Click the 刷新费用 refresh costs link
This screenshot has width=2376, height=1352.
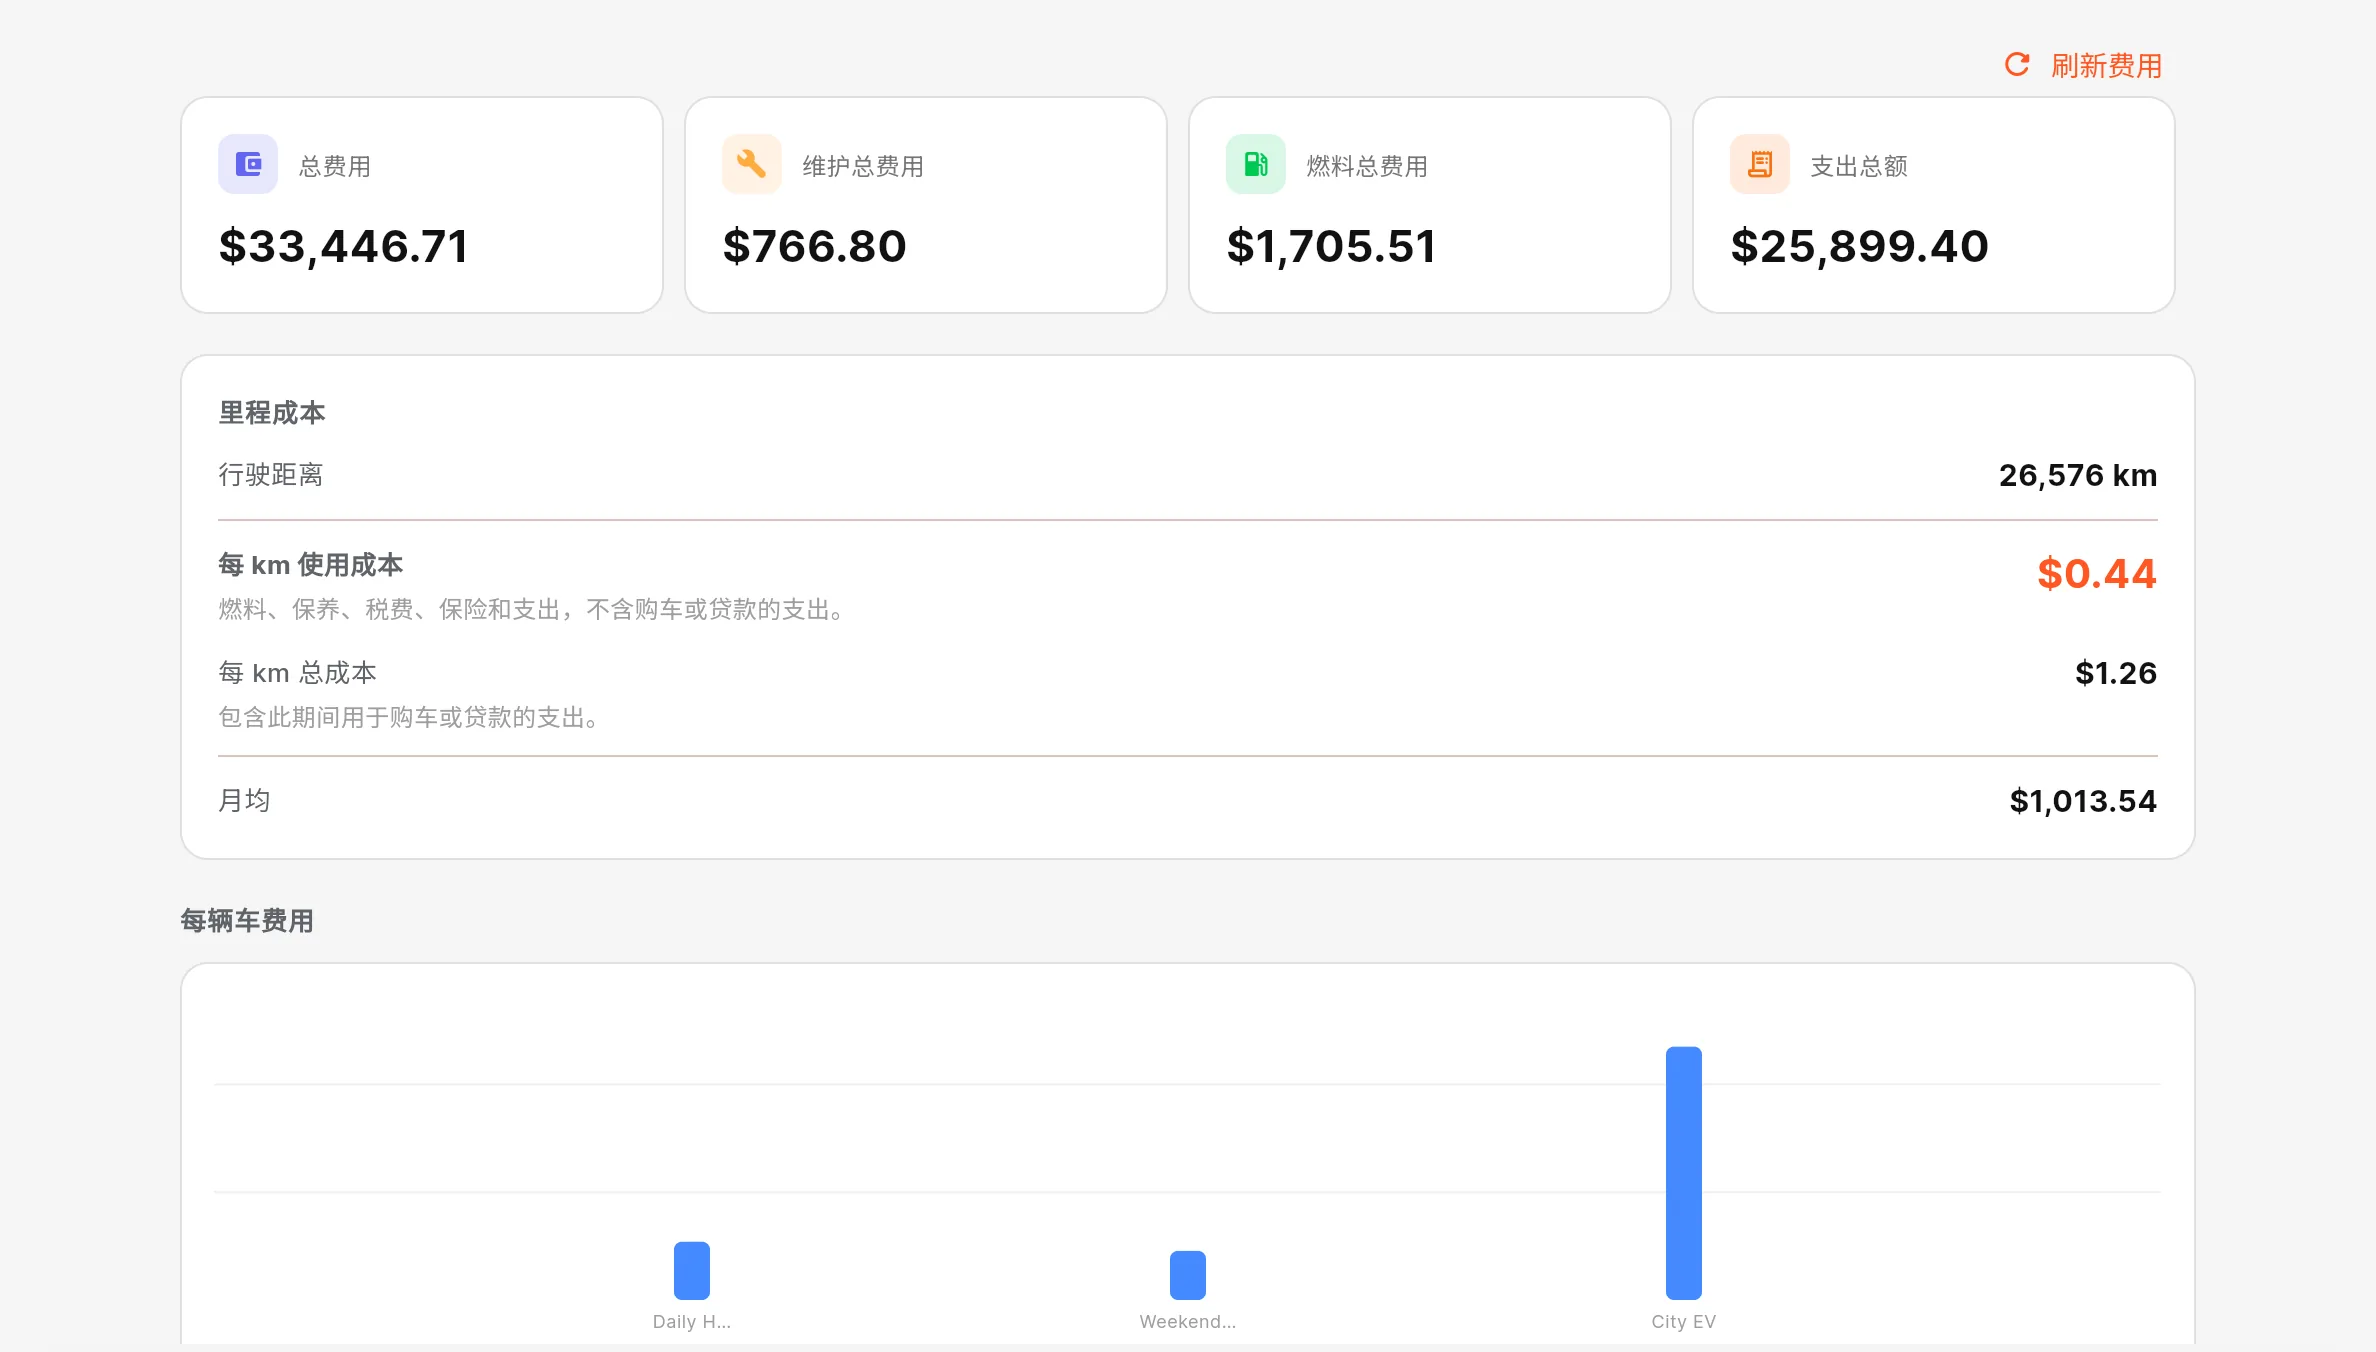[2083, 65]
